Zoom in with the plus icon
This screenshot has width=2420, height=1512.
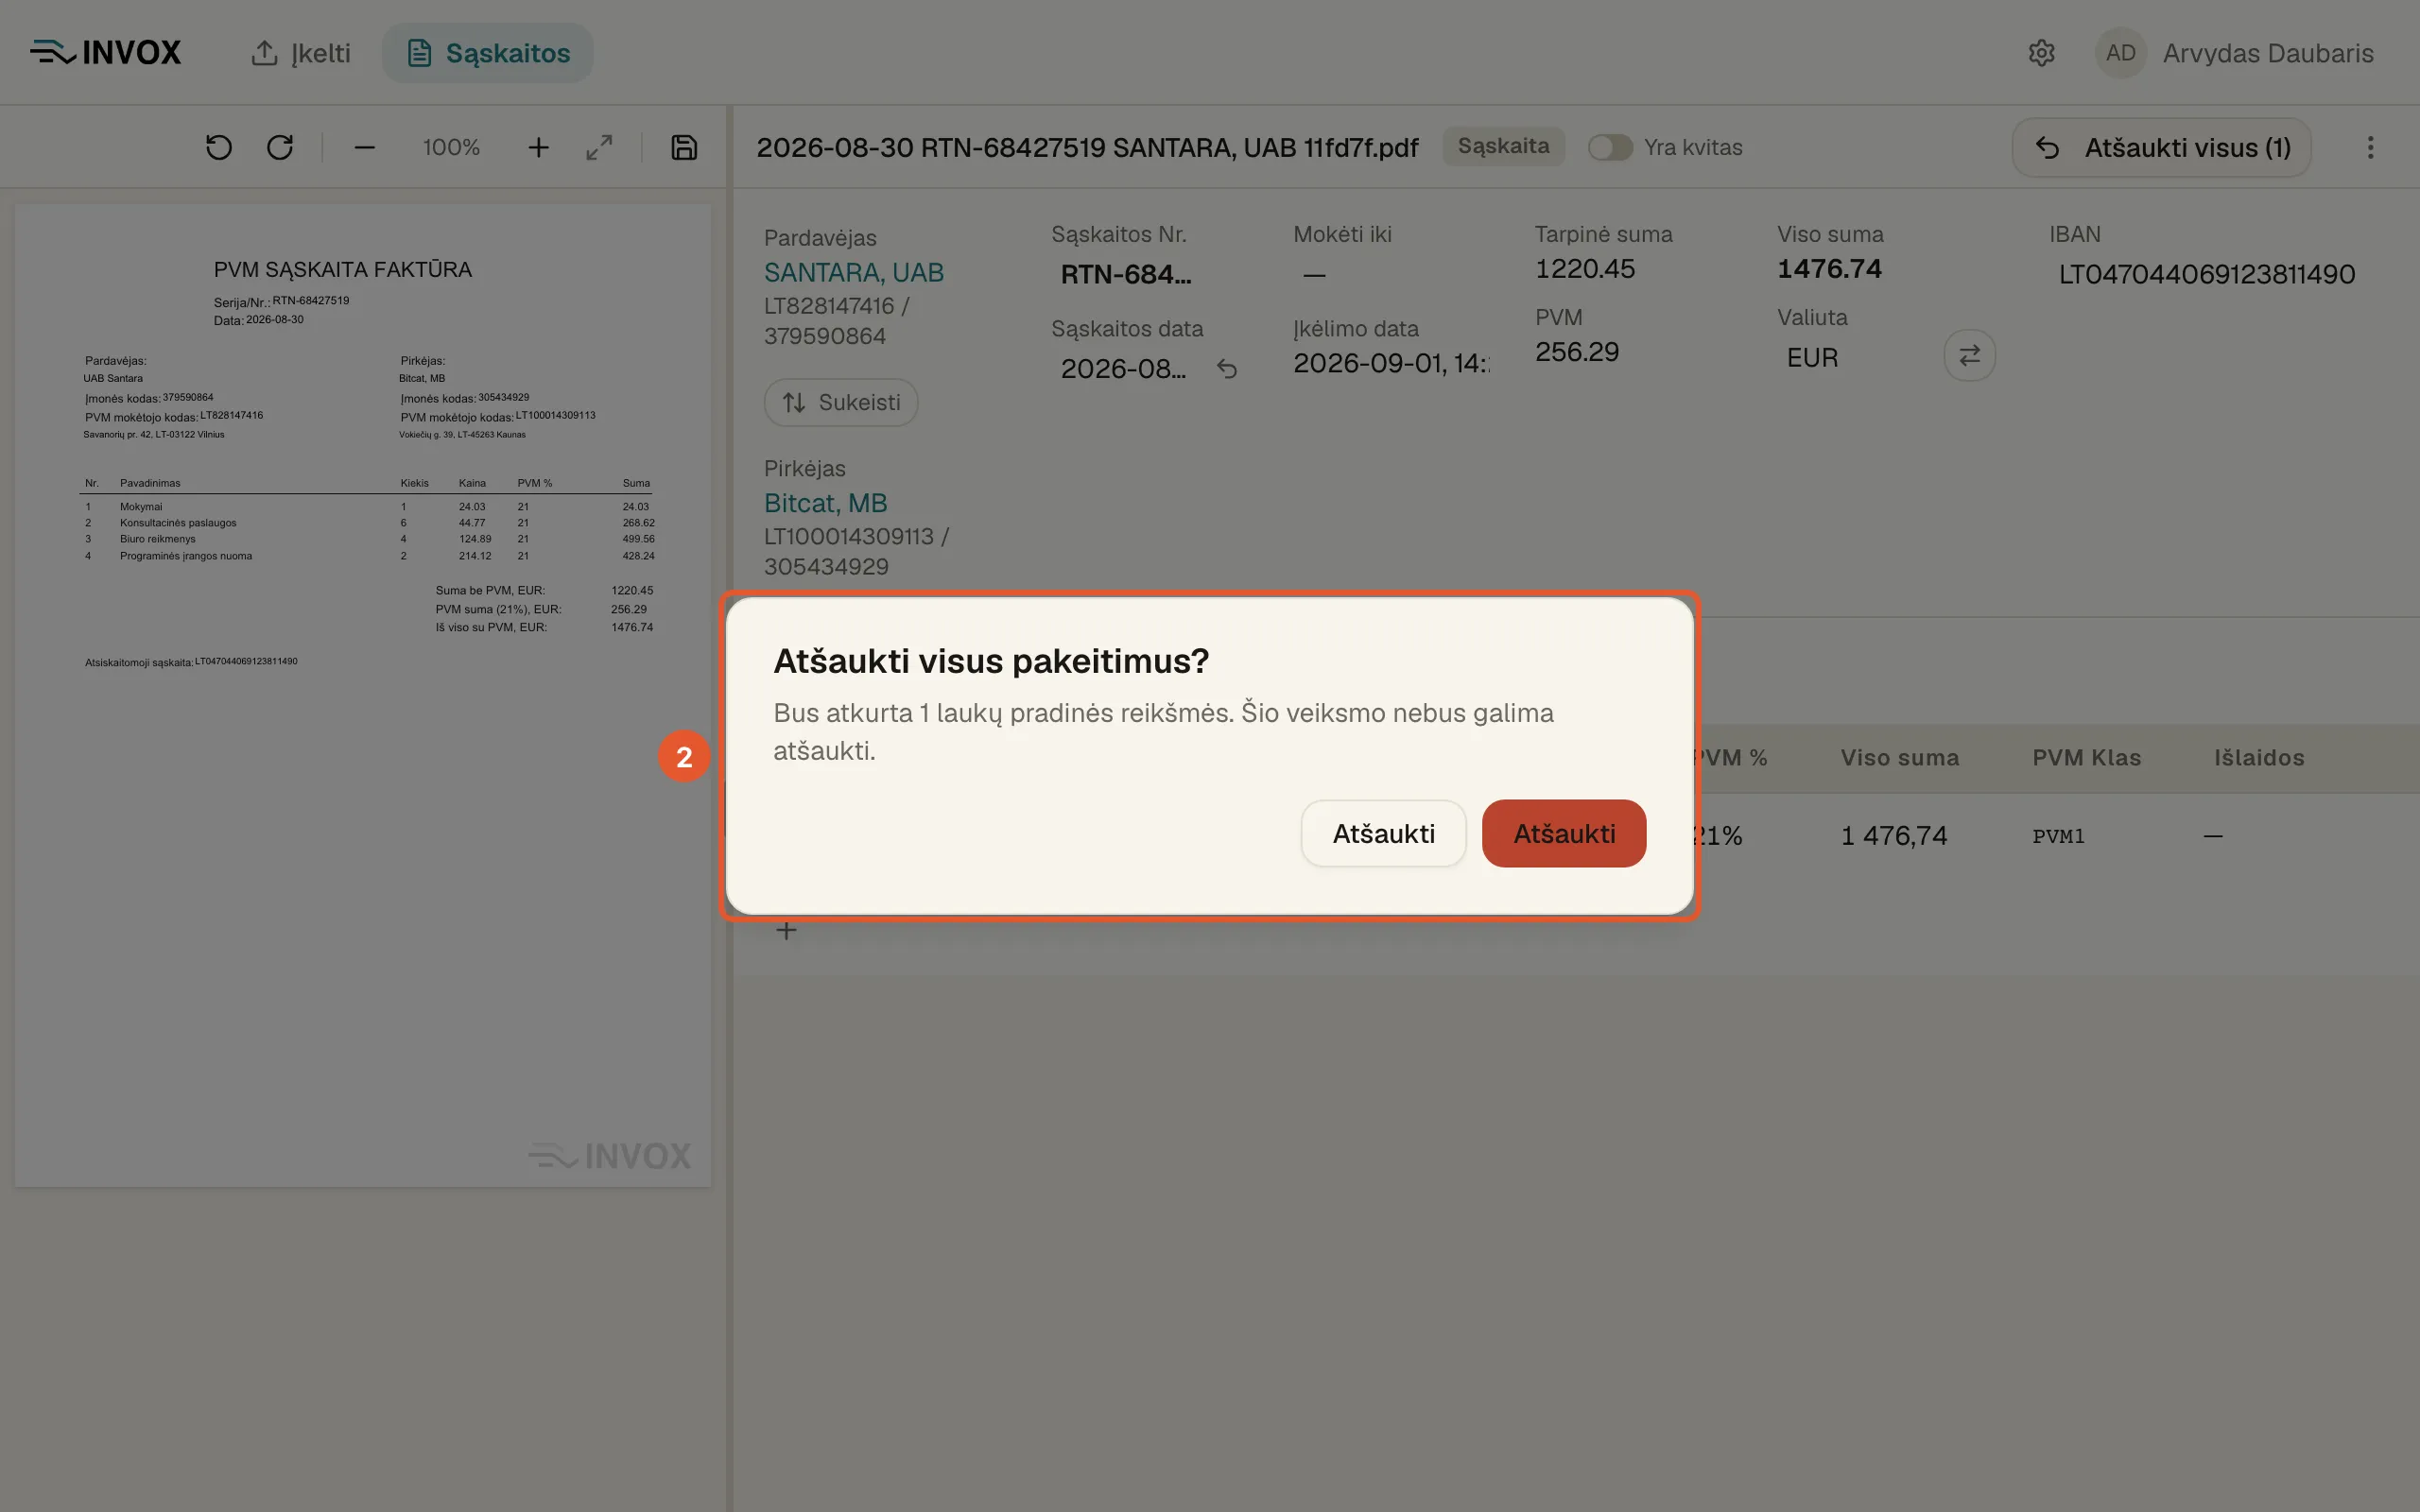[x=538, y=147]
